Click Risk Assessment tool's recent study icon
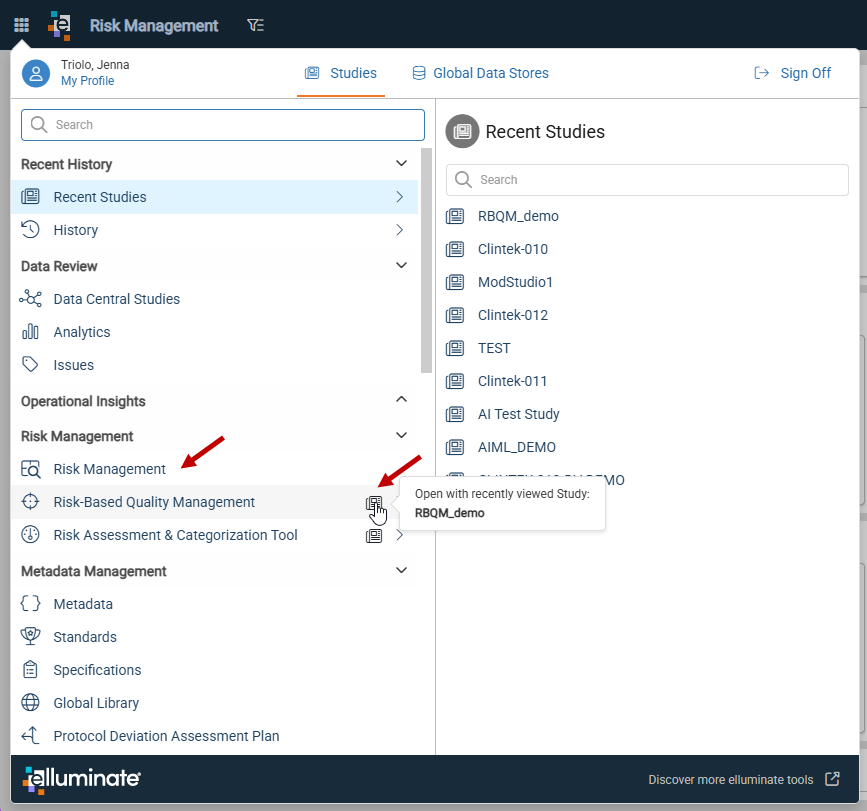 click(374, 536)
